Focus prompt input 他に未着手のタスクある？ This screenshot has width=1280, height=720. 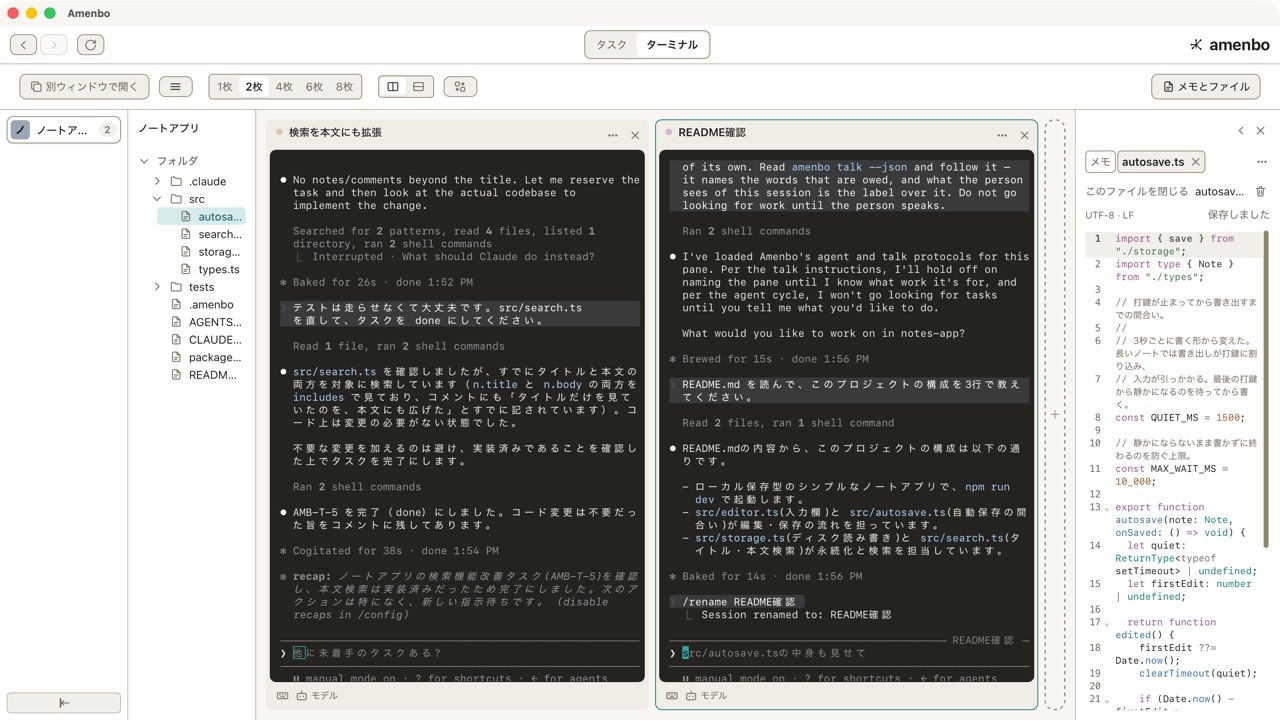coord(460,653)
